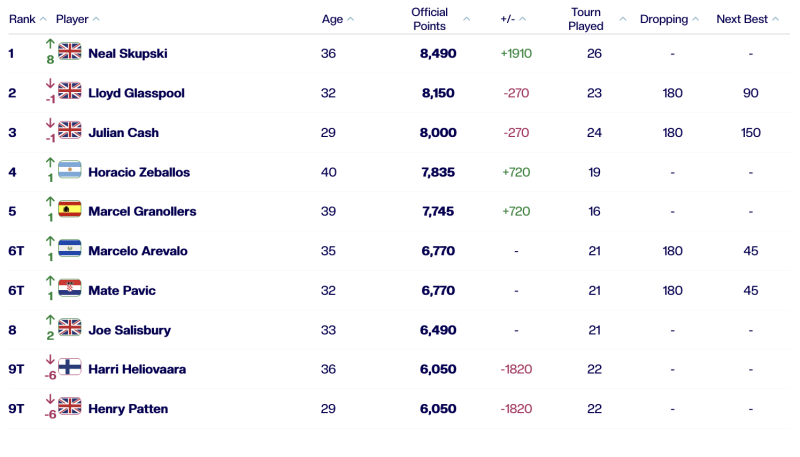Sort by Official Points header caret
This screenshot has width=800, height=457.
[x=457, y=19]
